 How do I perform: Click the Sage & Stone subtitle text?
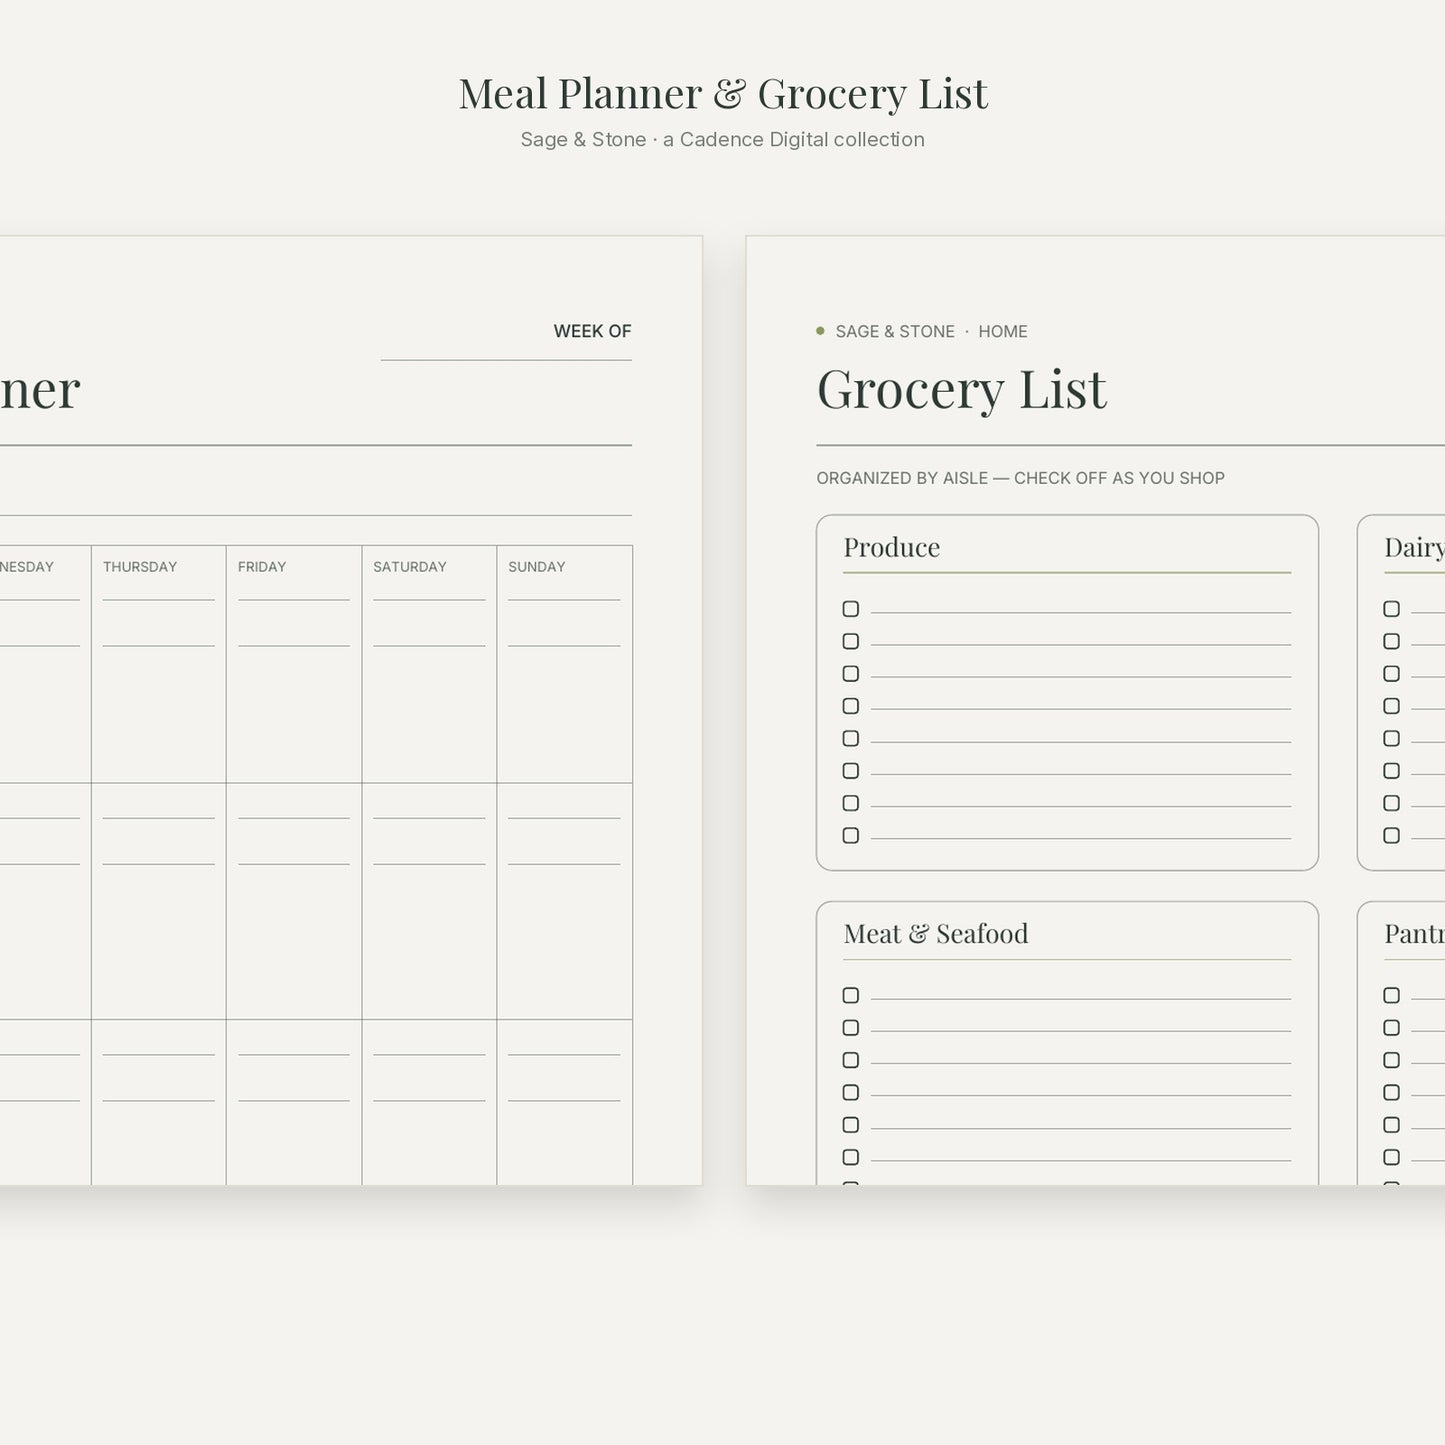pos(723,140)
